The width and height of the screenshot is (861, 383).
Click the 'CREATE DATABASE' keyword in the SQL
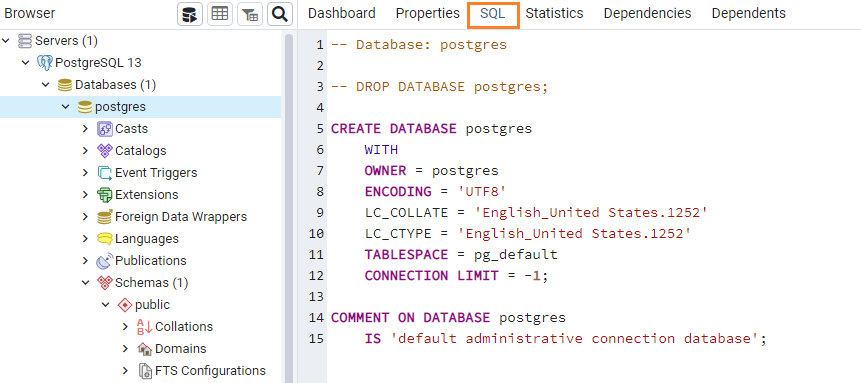click(x=393, y=129)
